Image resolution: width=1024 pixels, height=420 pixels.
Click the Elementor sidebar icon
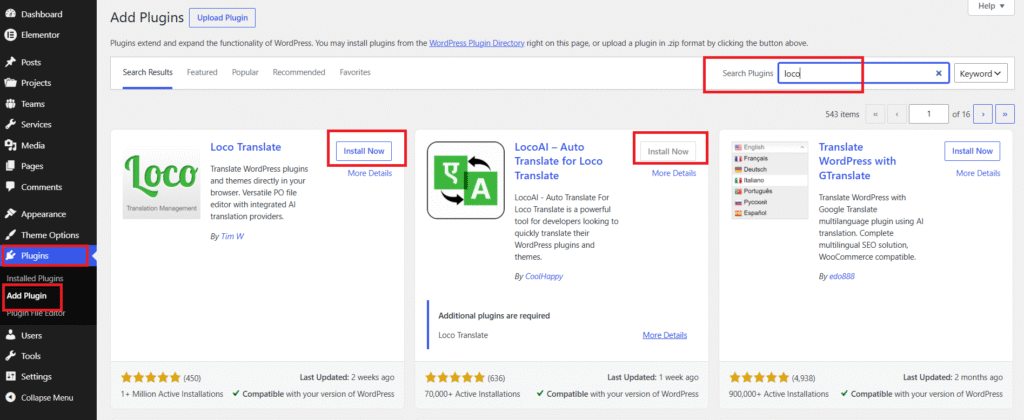click(10, 35)
